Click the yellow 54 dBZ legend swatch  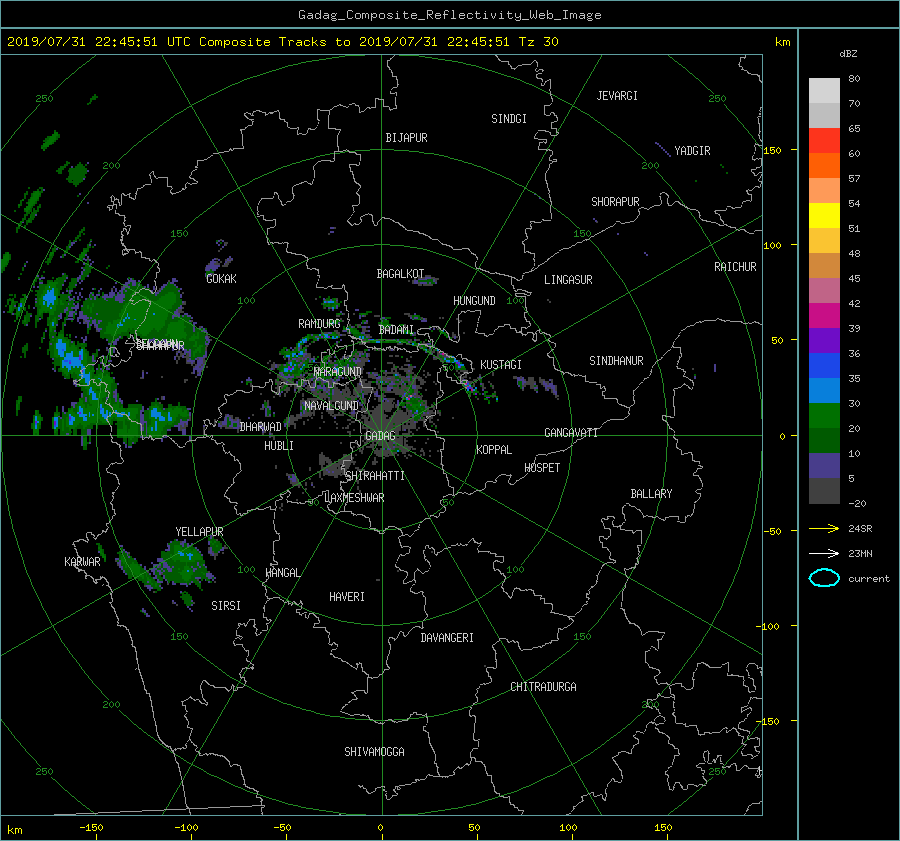pos(824,215)
